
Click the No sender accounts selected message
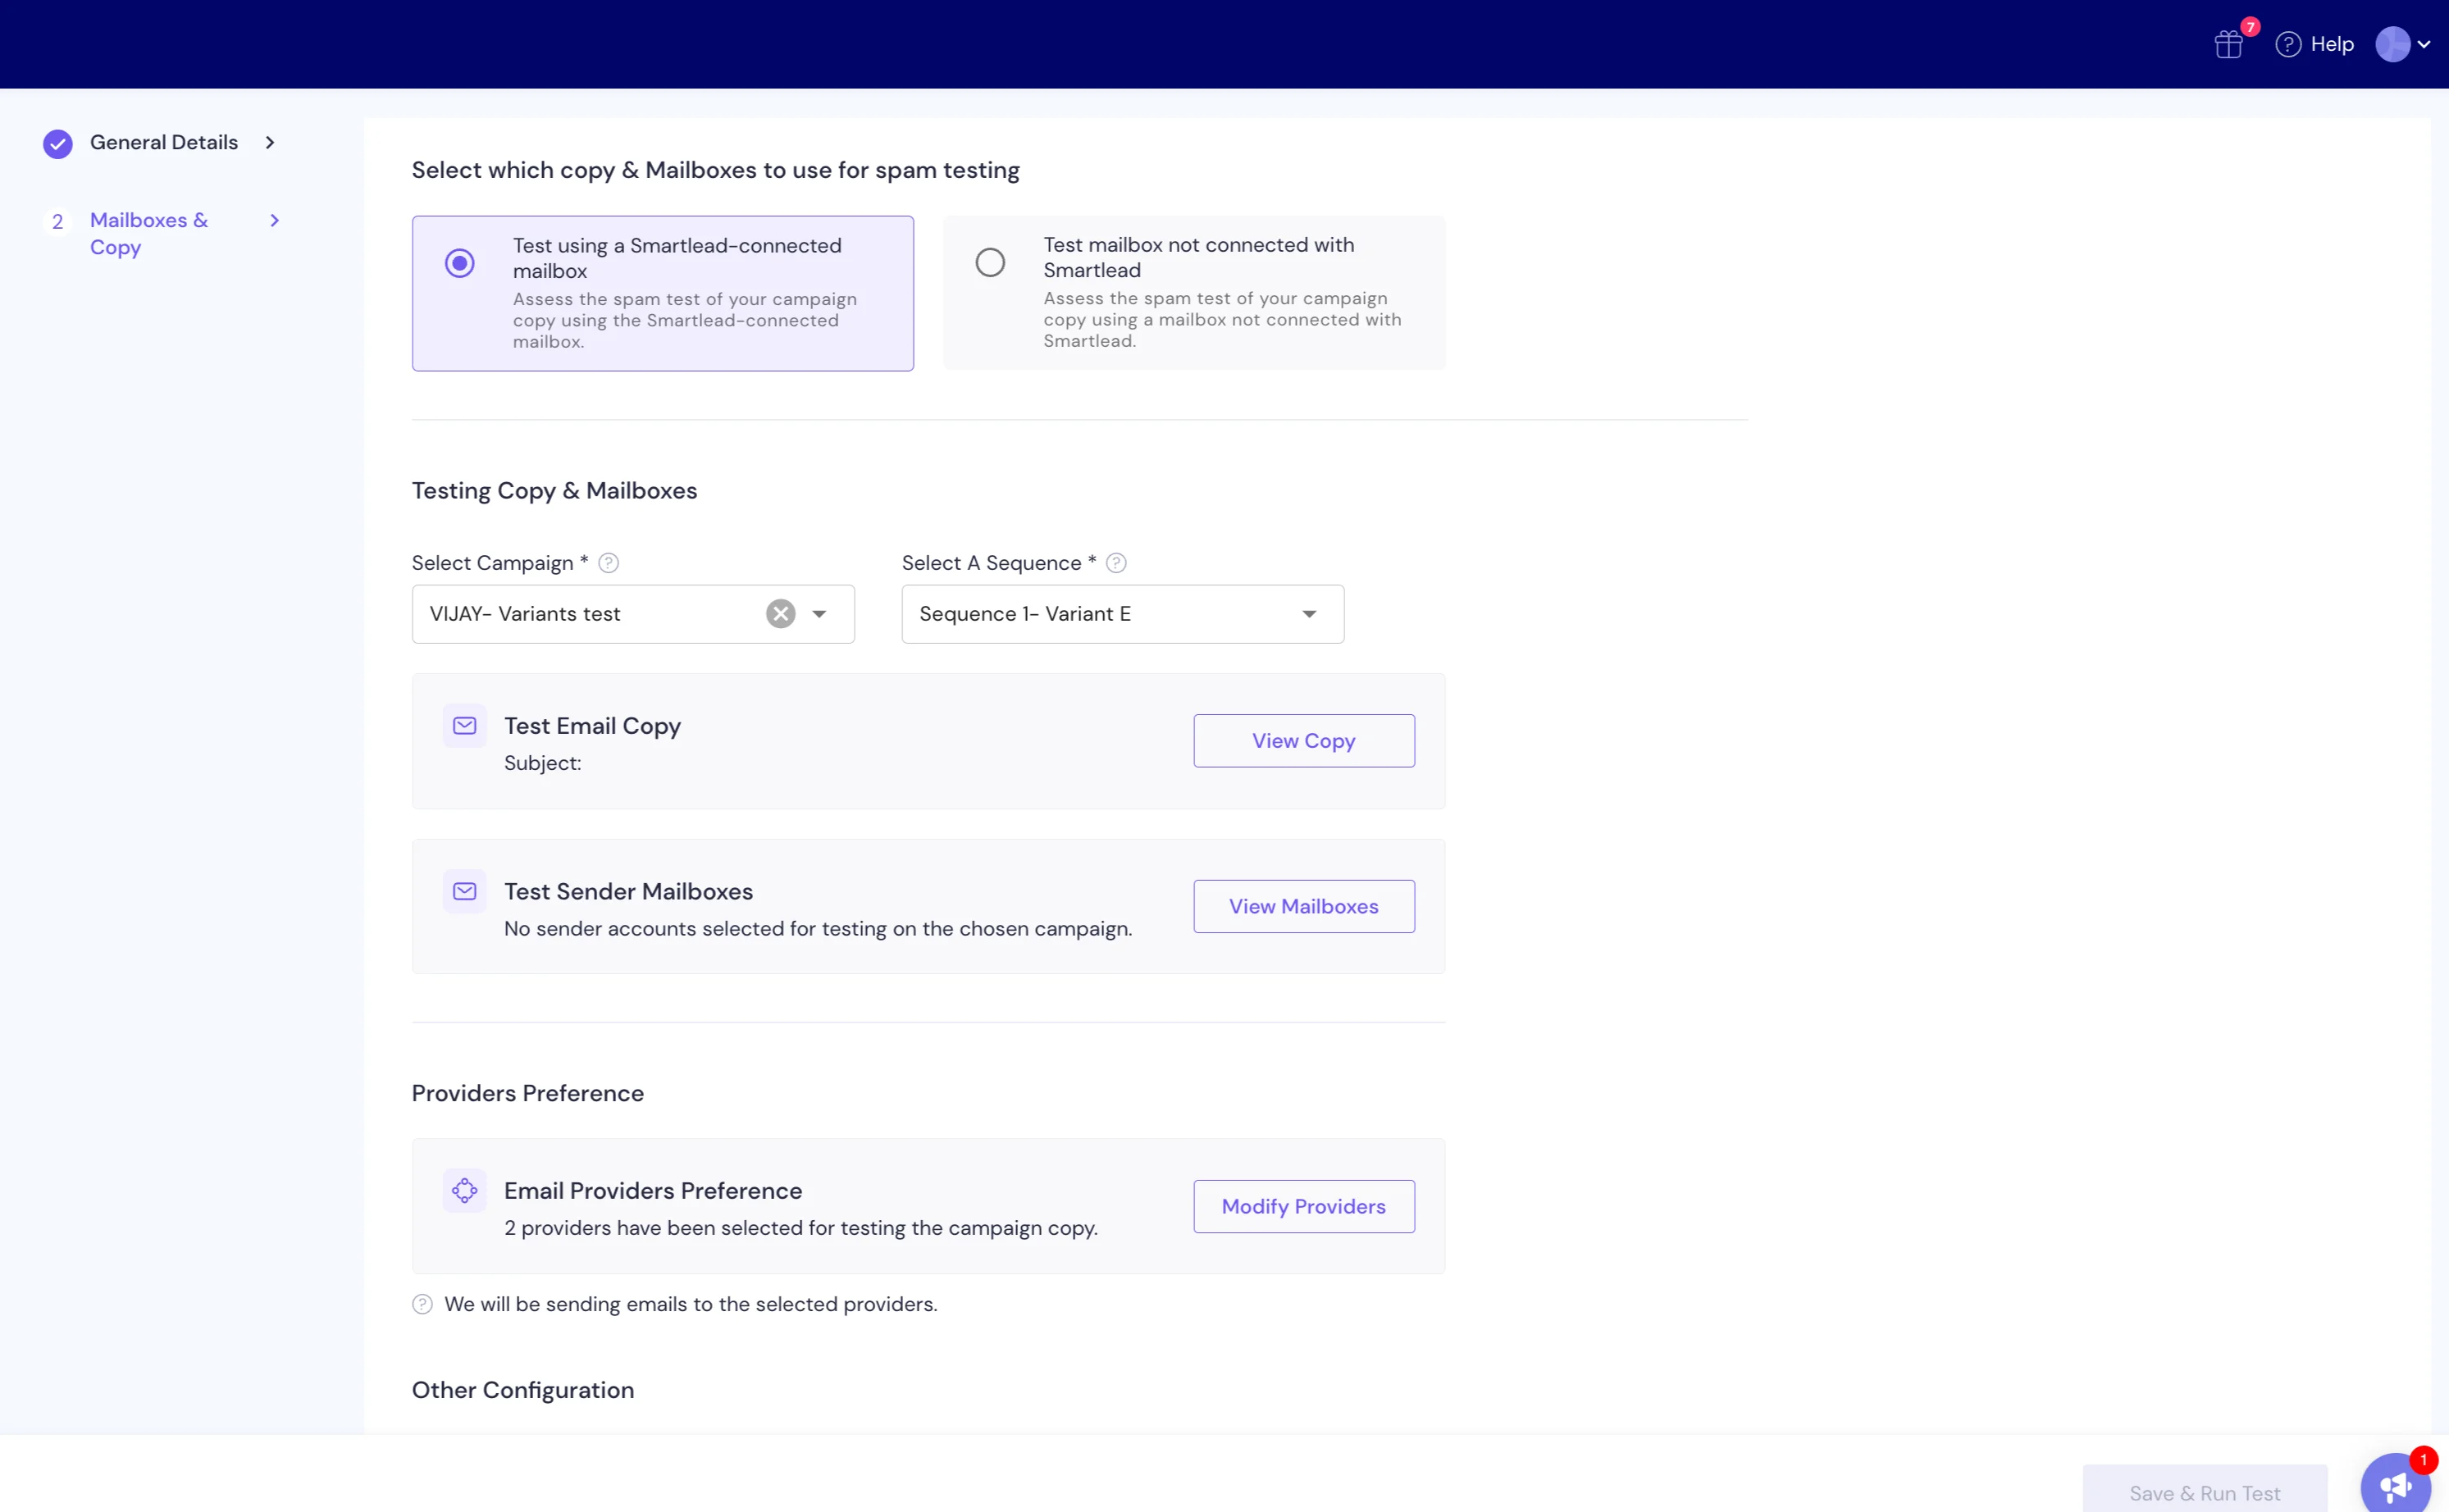pos(818,928)
